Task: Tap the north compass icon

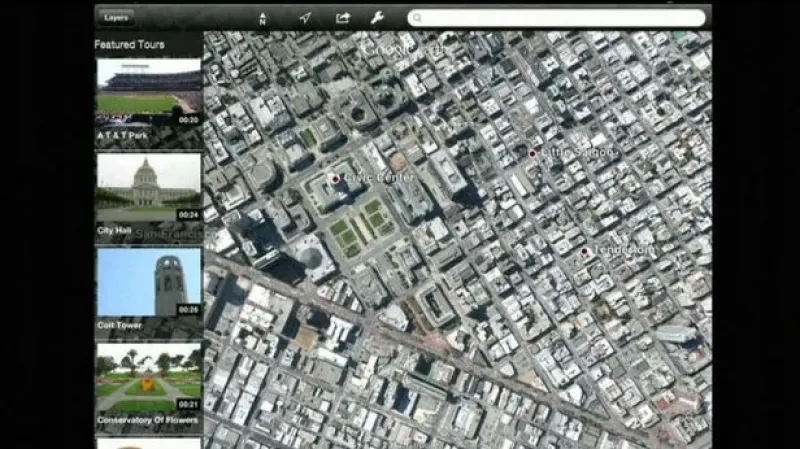Action: [x=263, y=17]
